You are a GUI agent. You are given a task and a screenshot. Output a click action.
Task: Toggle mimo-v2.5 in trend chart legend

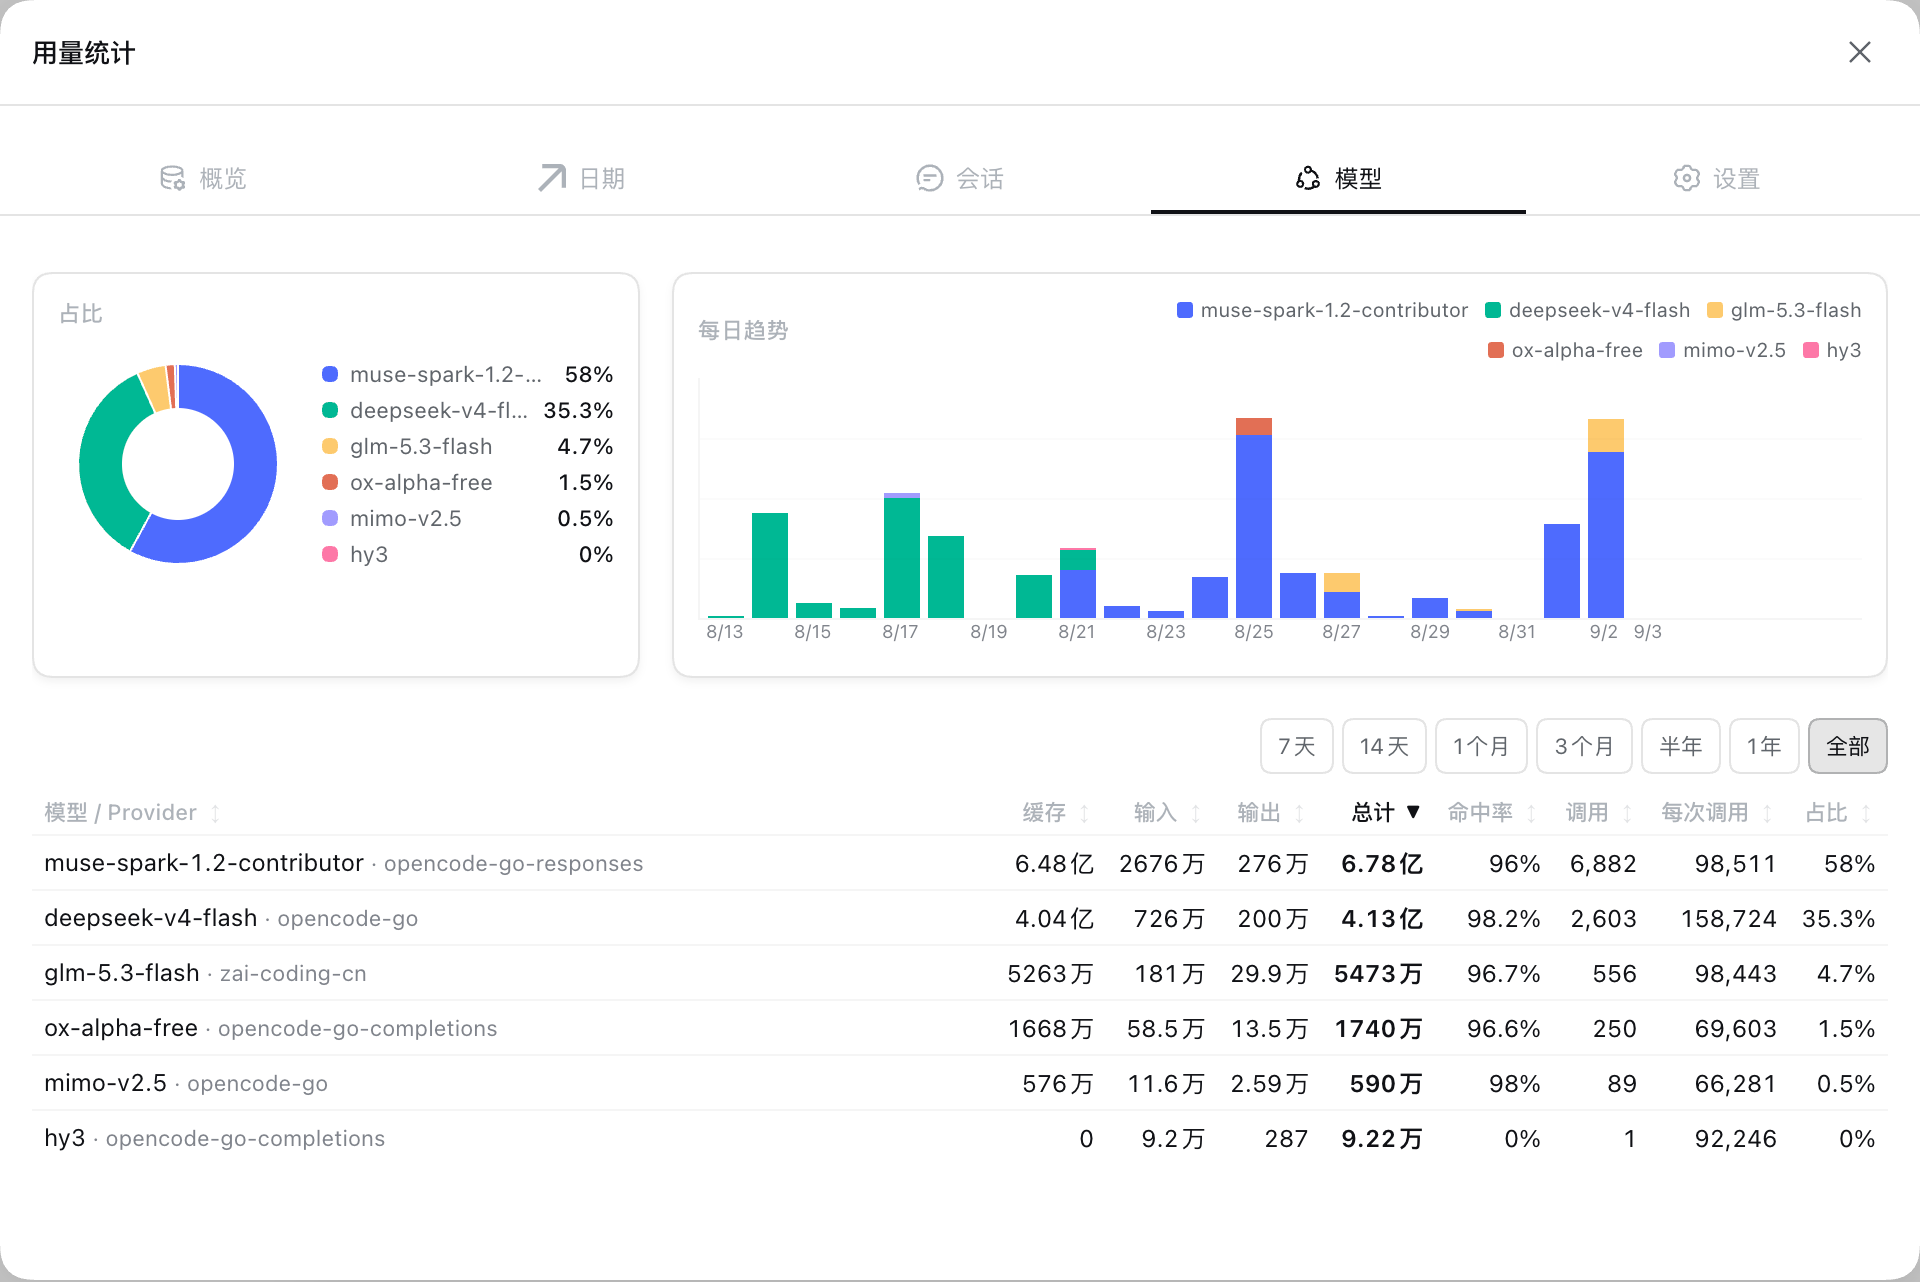[1722, 350]
